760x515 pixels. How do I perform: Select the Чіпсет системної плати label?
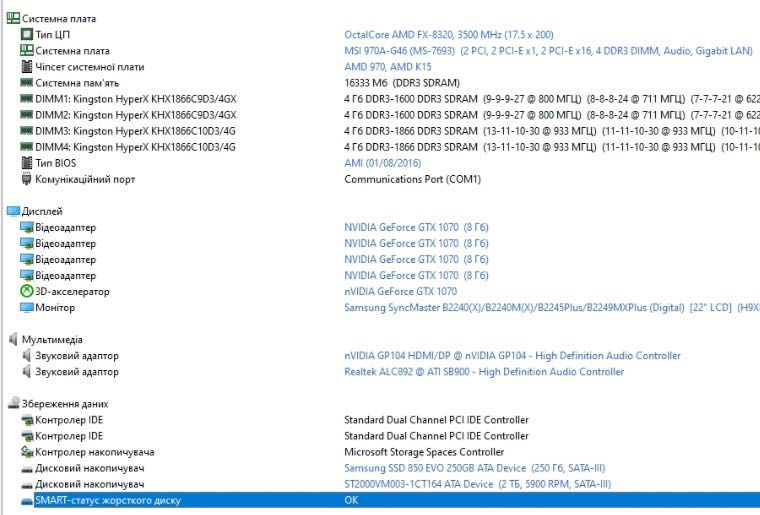(x=90, y=66)
